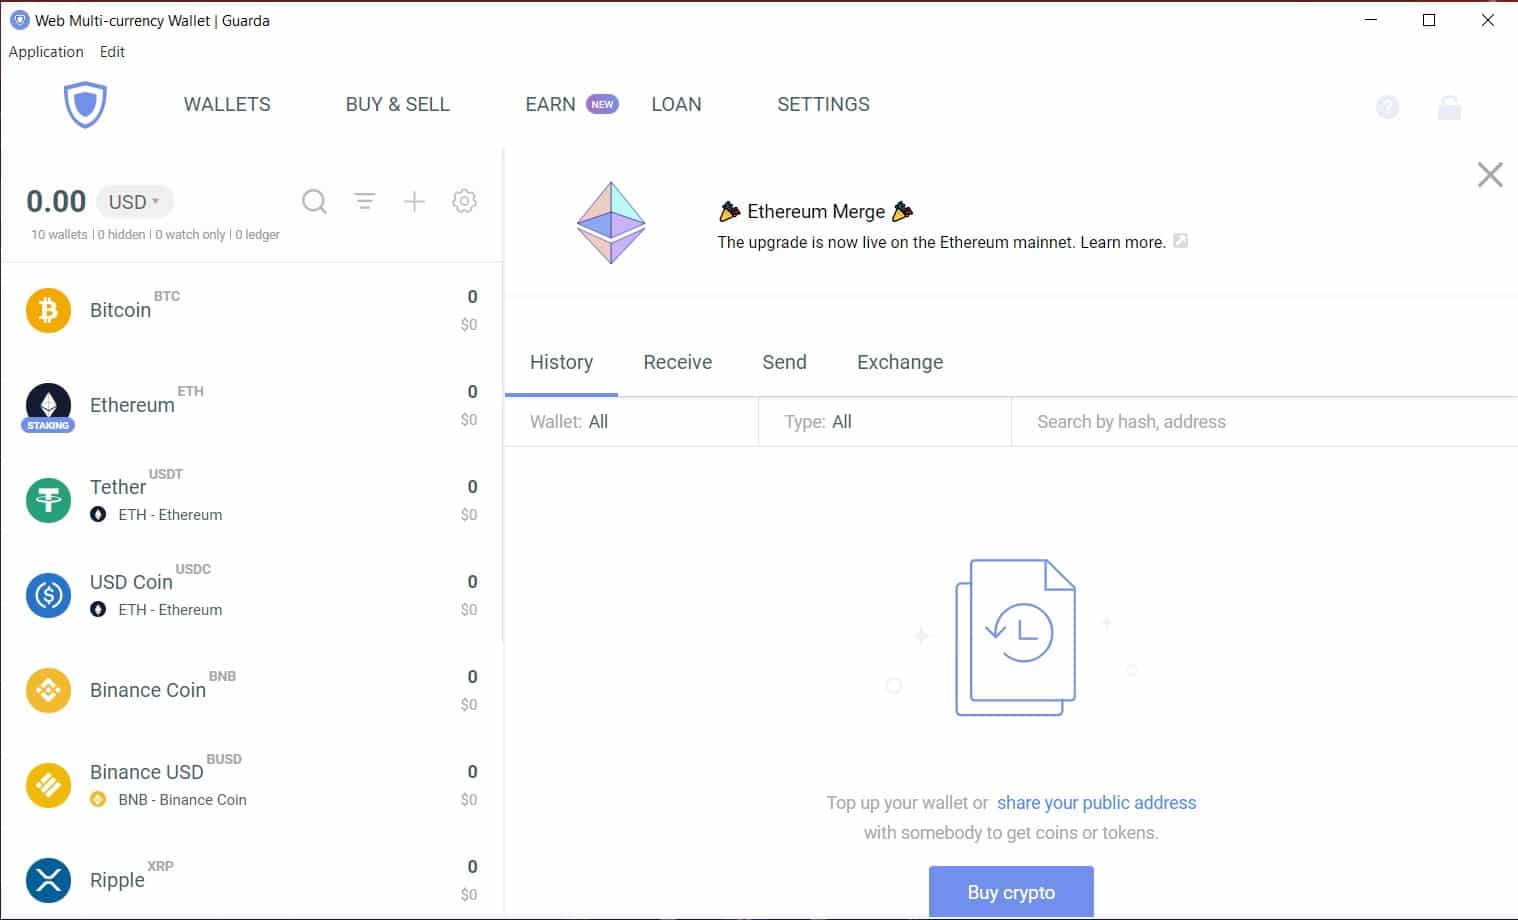Open the Application menu

46,52
